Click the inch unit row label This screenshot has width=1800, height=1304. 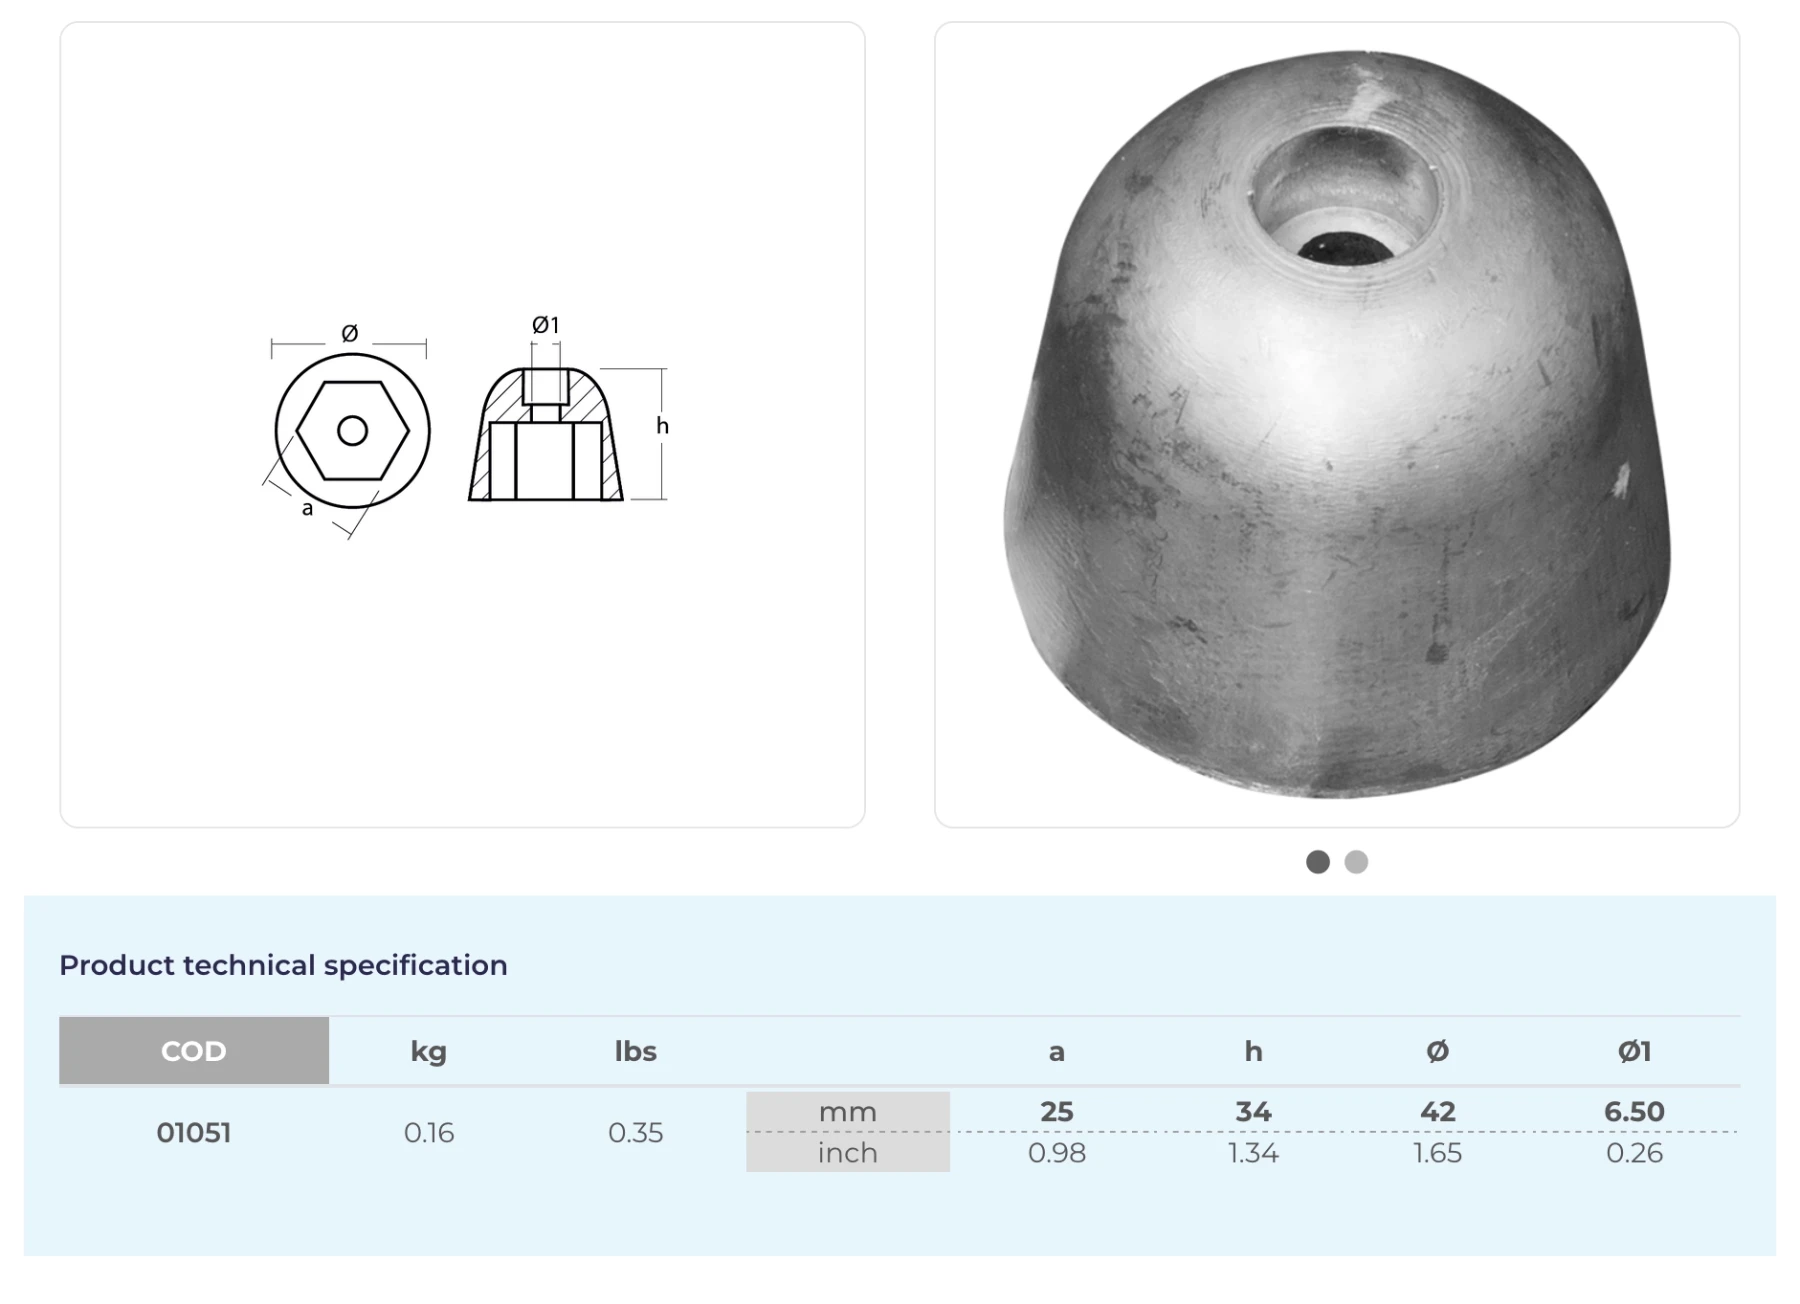pos(847,1153)
